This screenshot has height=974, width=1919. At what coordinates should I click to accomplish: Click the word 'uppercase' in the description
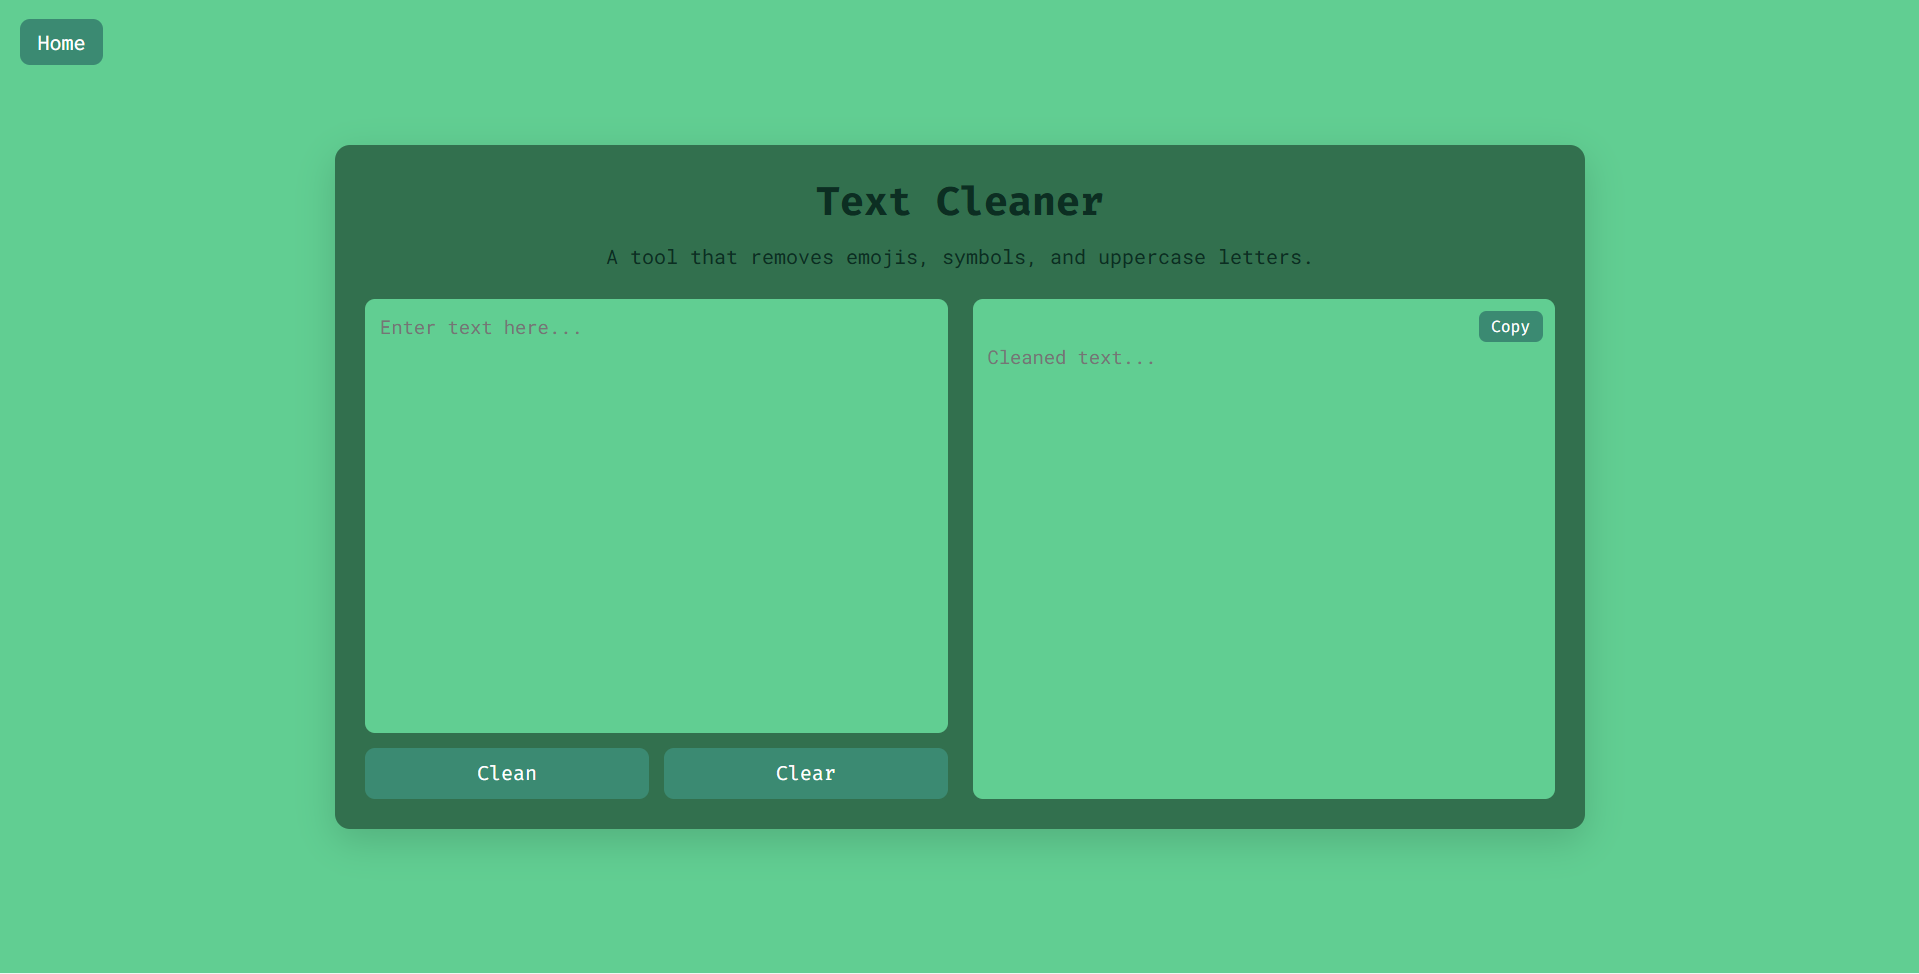pos(1151,258)
